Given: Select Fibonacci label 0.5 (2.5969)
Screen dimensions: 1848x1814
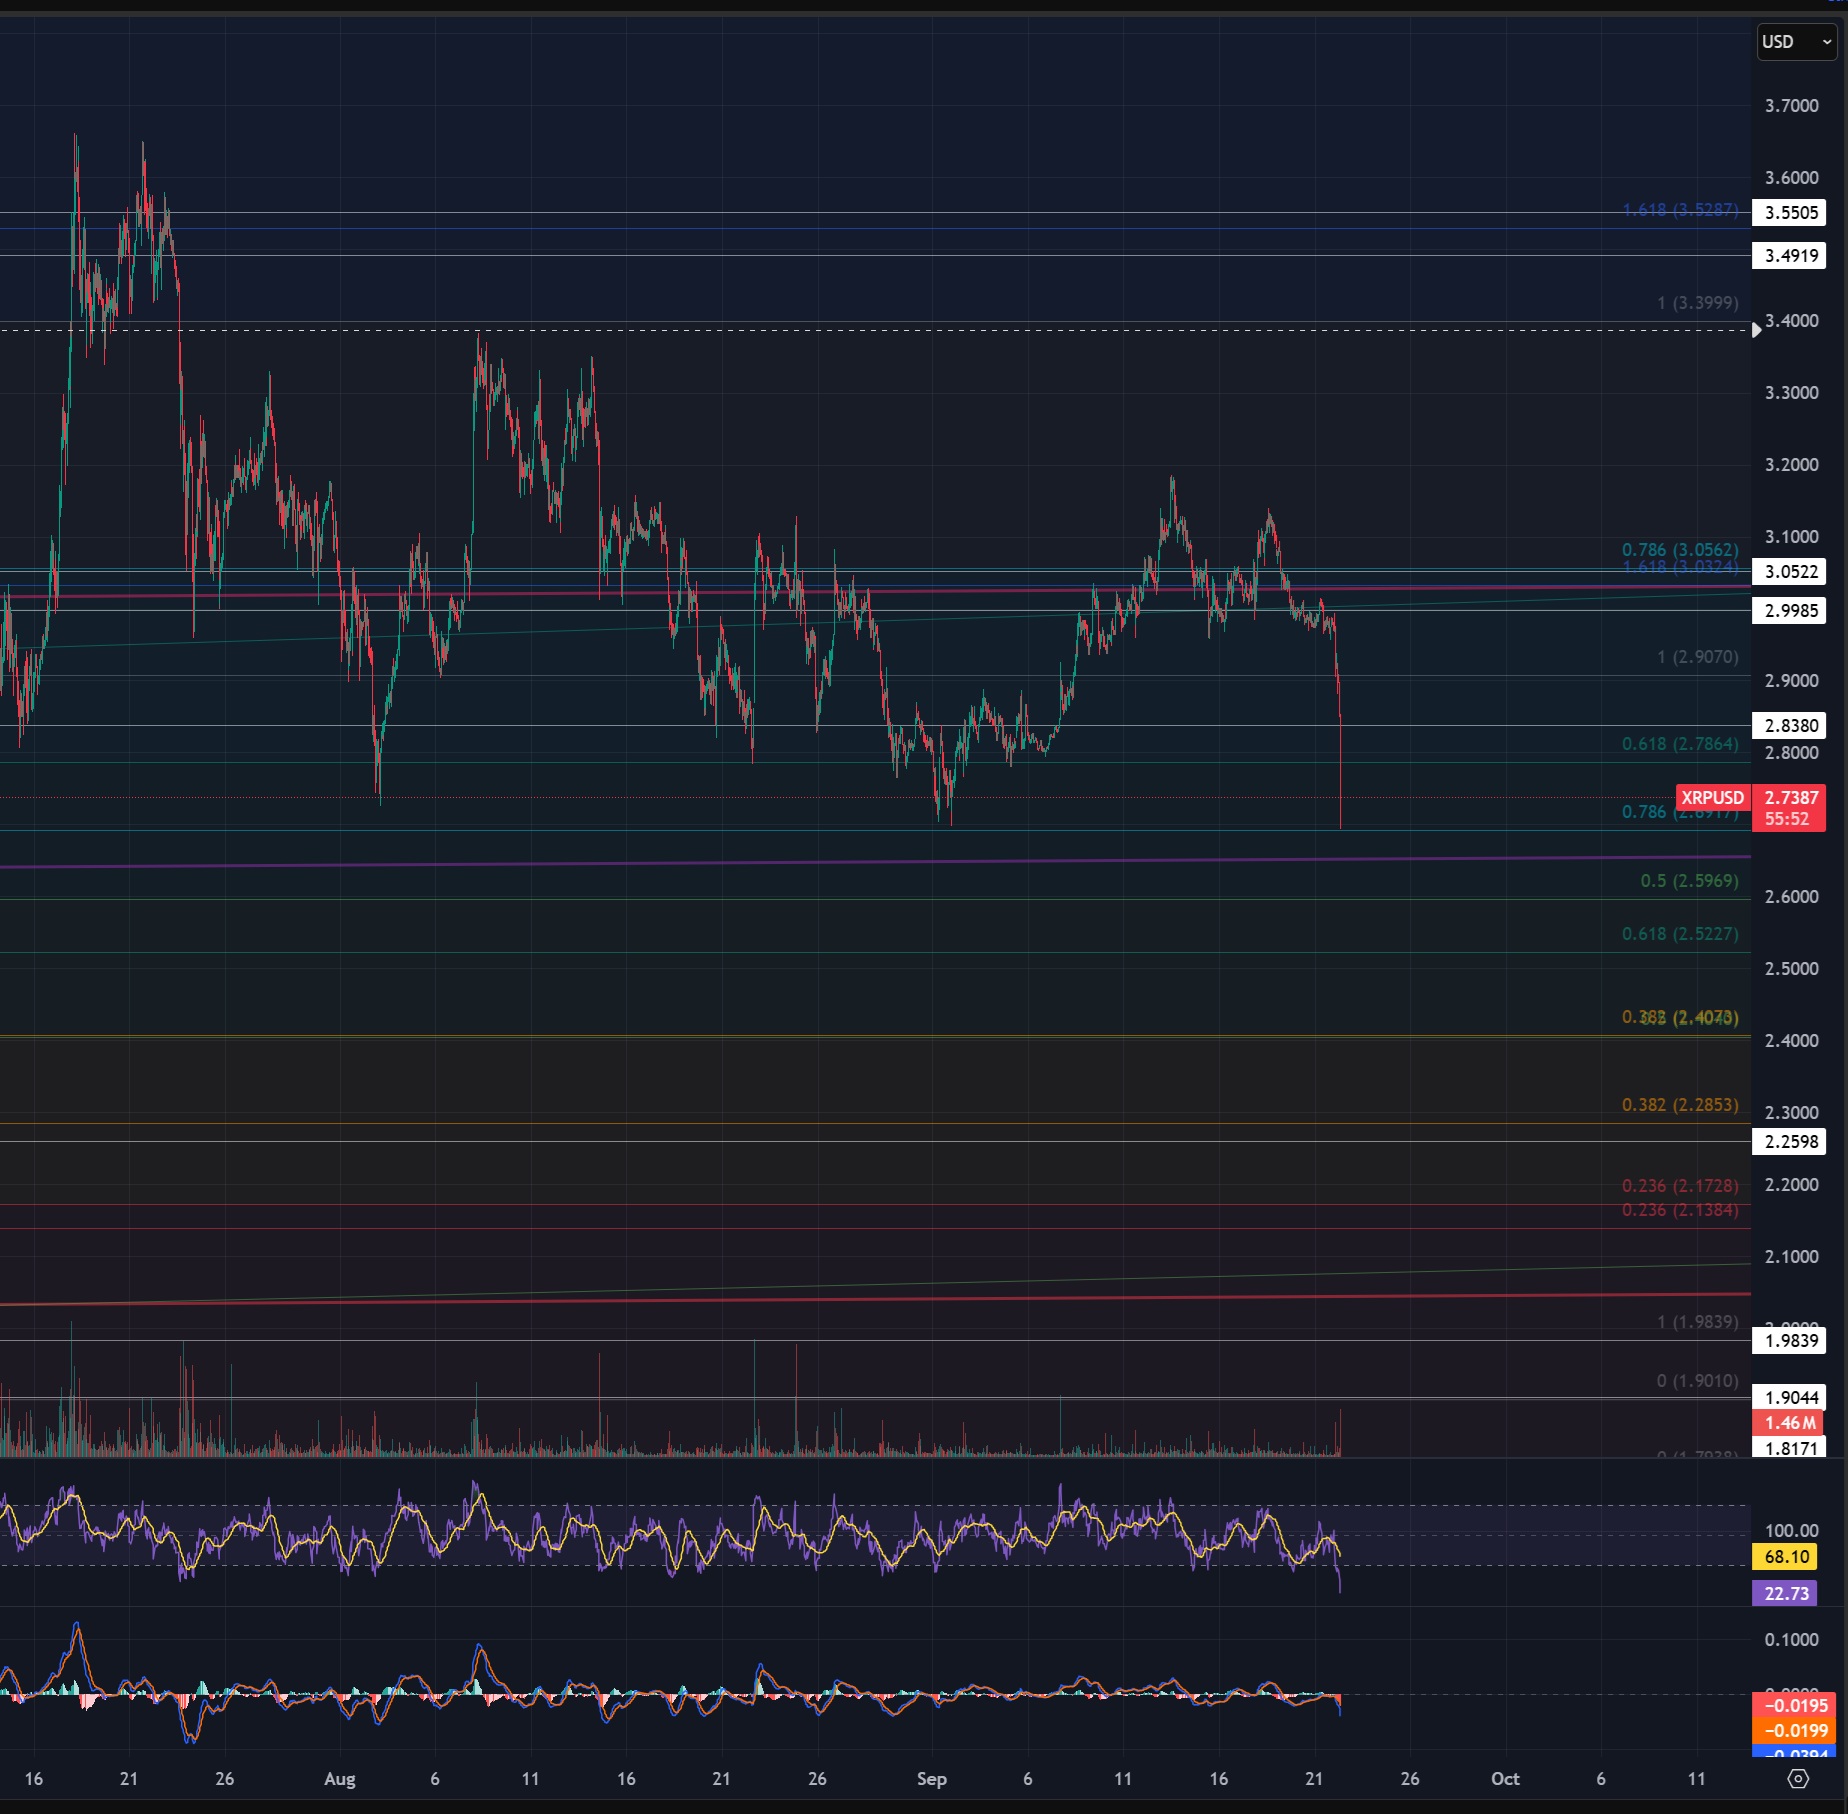Looking at the screenshot, I should [x=1689, y=881].
